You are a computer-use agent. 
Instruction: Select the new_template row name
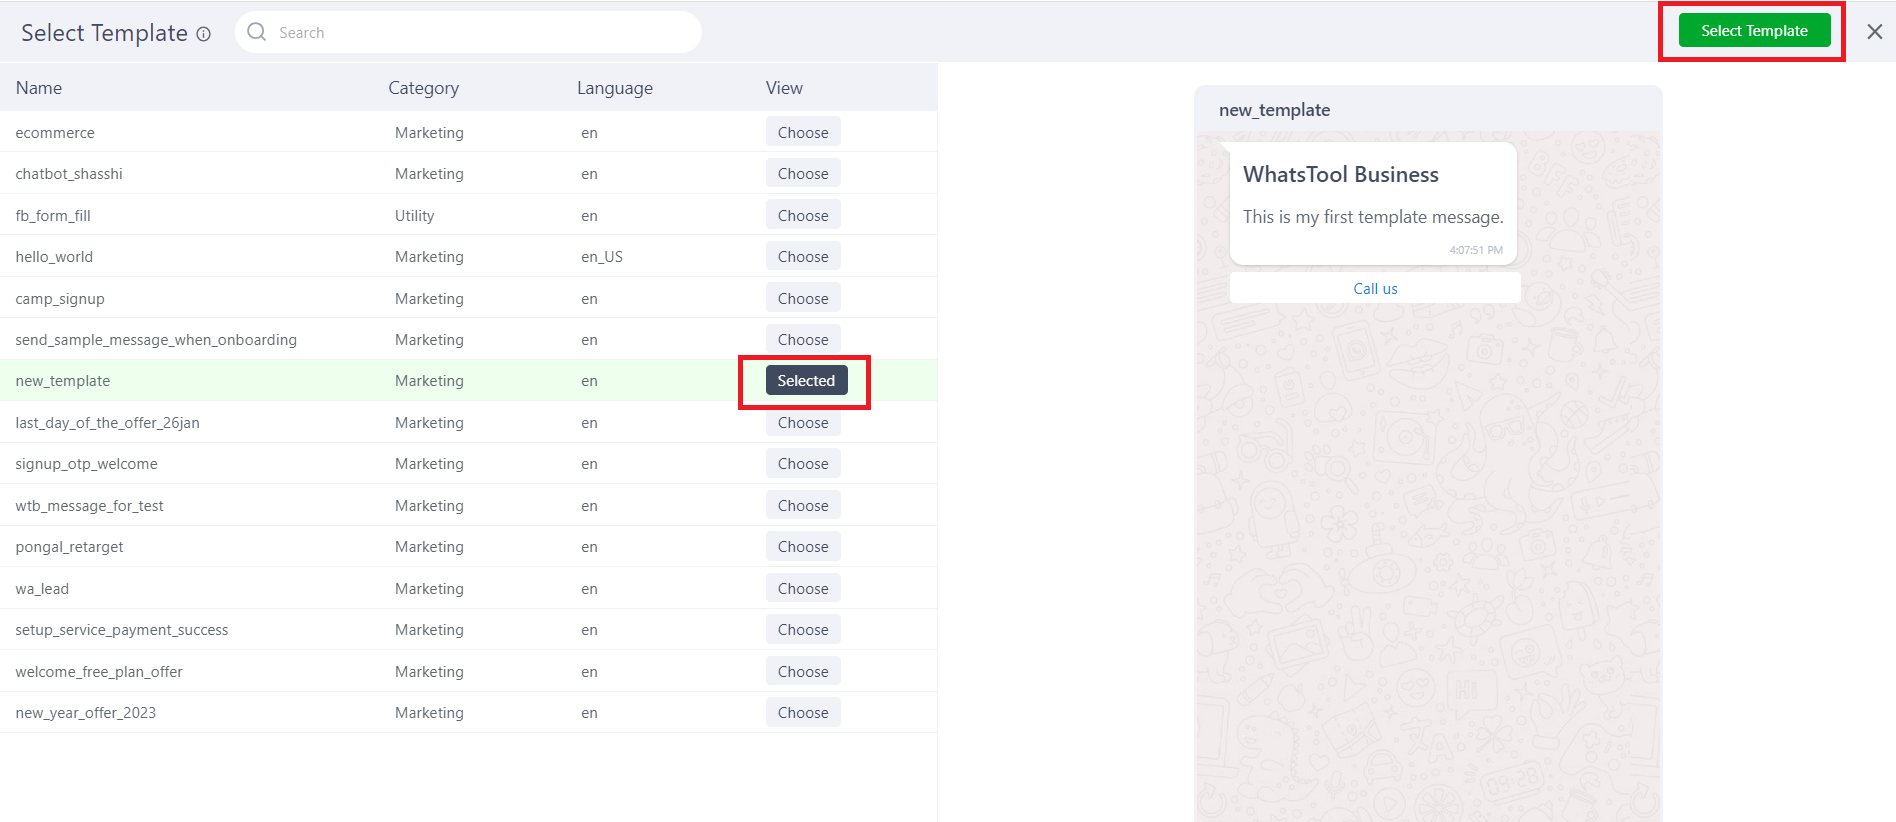(63, 380)
